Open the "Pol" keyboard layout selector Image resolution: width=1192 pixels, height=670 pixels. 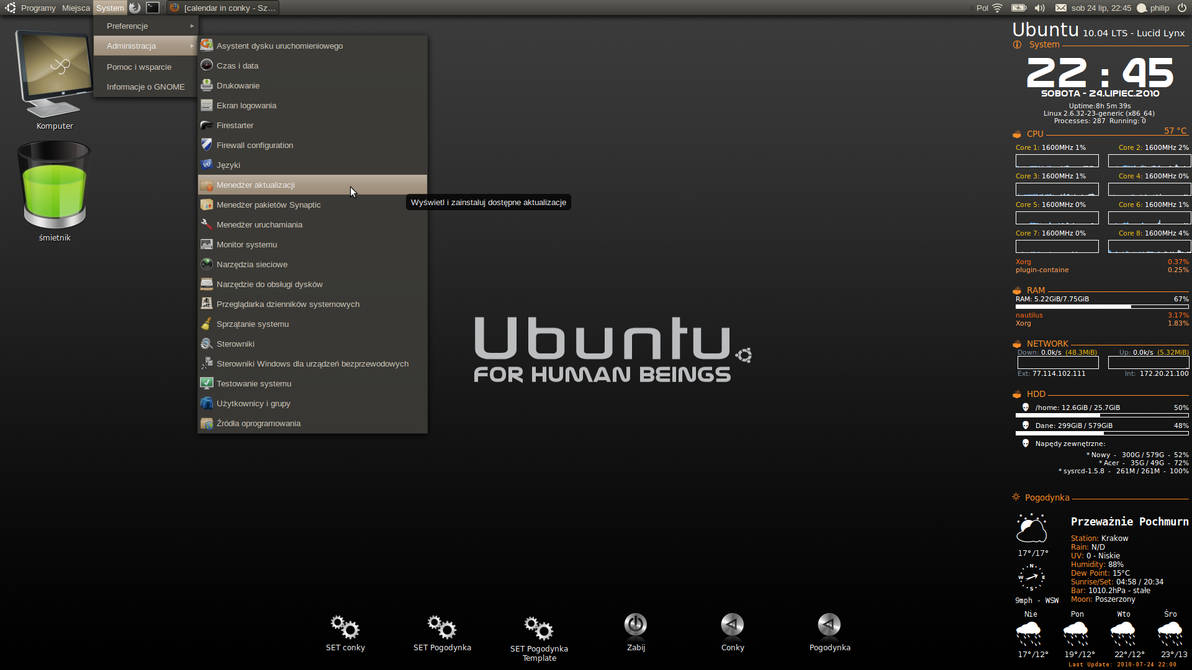pos(982,7)
